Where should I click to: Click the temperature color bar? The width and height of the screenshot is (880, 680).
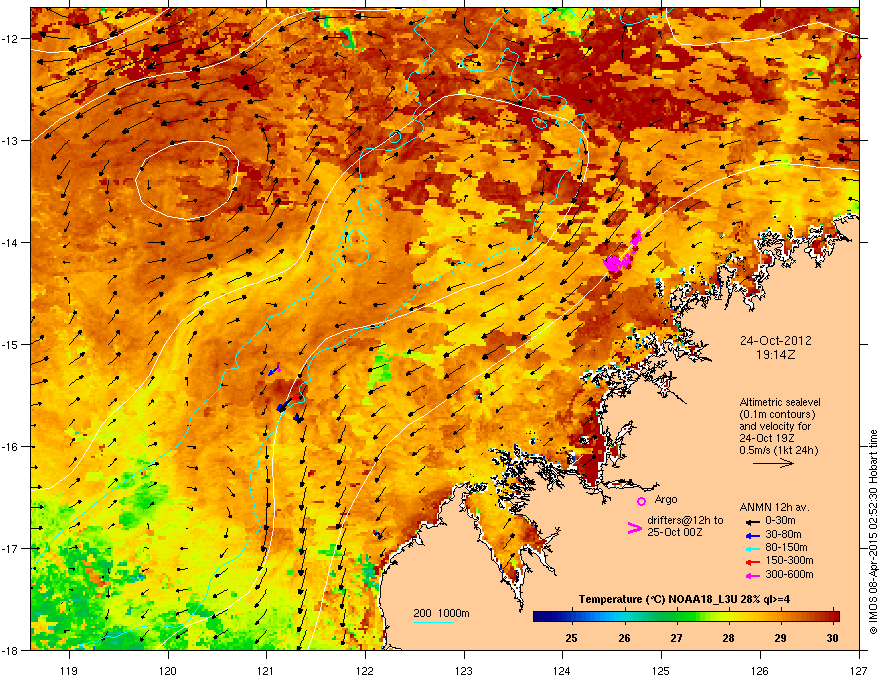pos(686,616)
